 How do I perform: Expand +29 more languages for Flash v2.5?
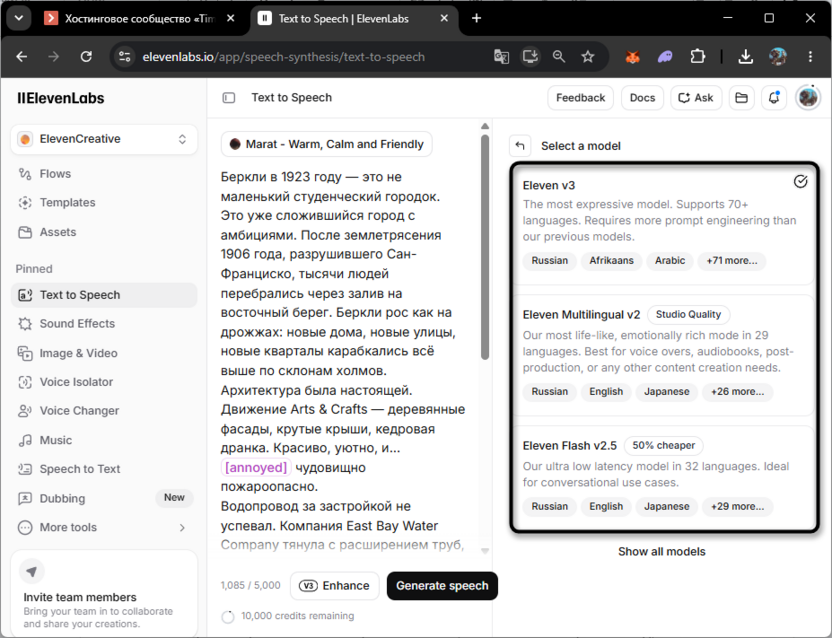tap(738, 506)
